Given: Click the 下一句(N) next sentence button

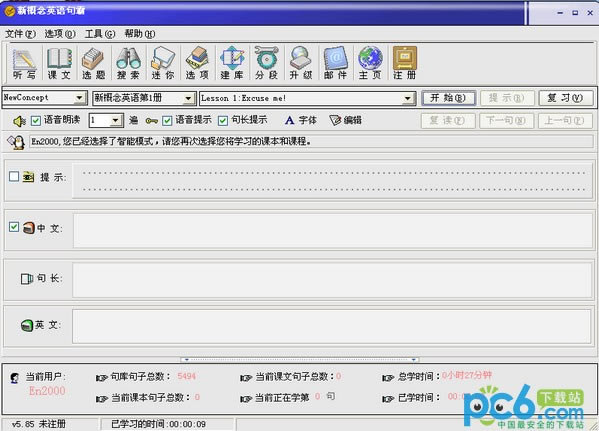Looking at the screenshot, I should click(x=506, y=121).
